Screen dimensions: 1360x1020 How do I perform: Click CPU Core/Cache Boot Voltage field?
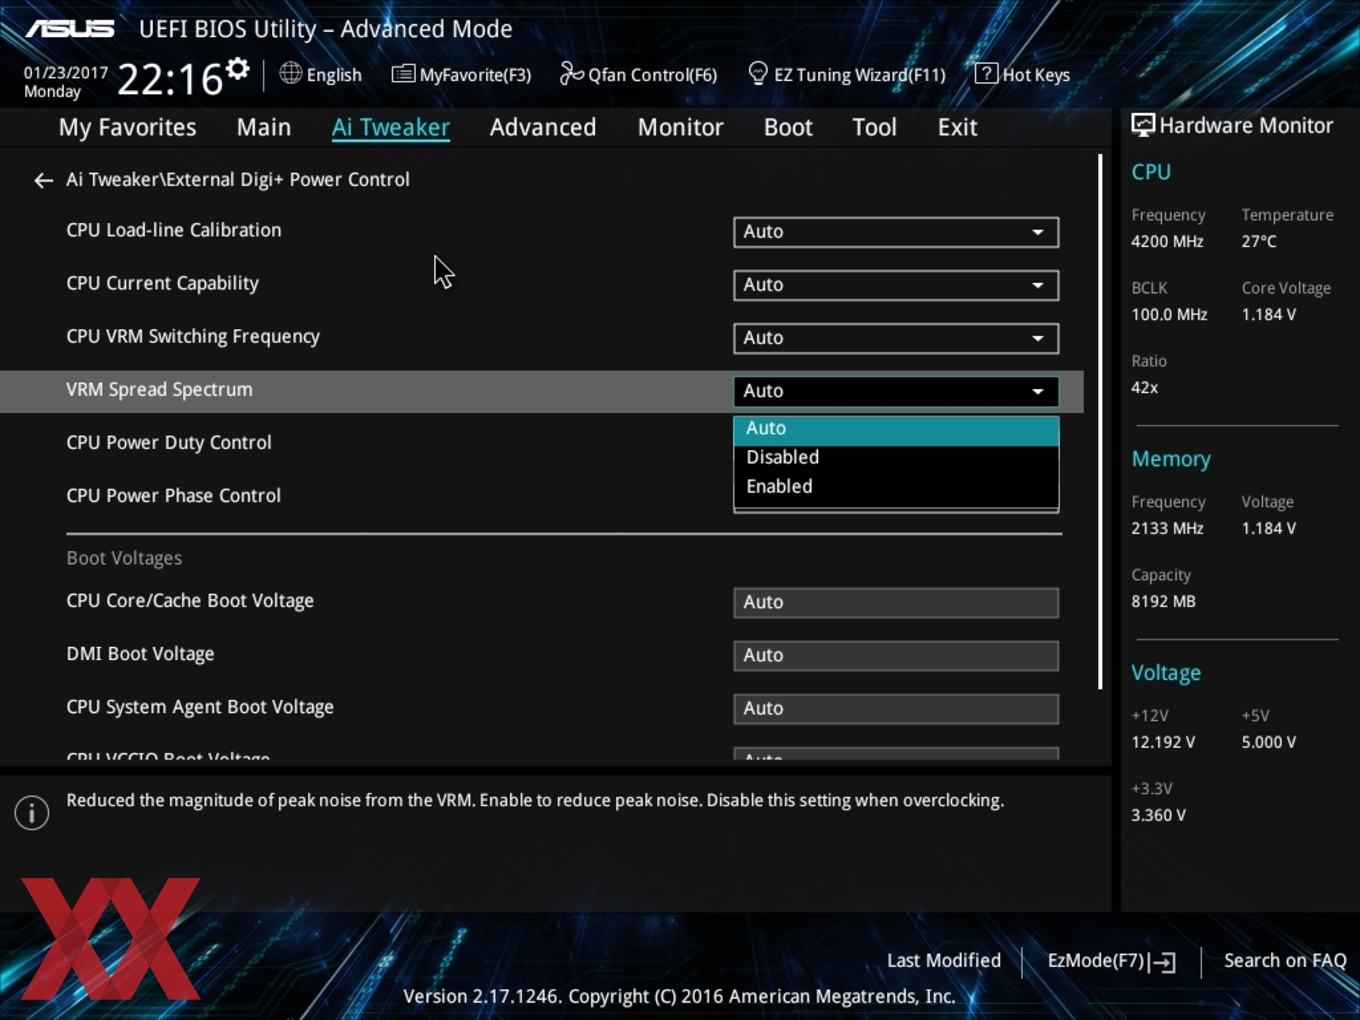pos(896,603)
